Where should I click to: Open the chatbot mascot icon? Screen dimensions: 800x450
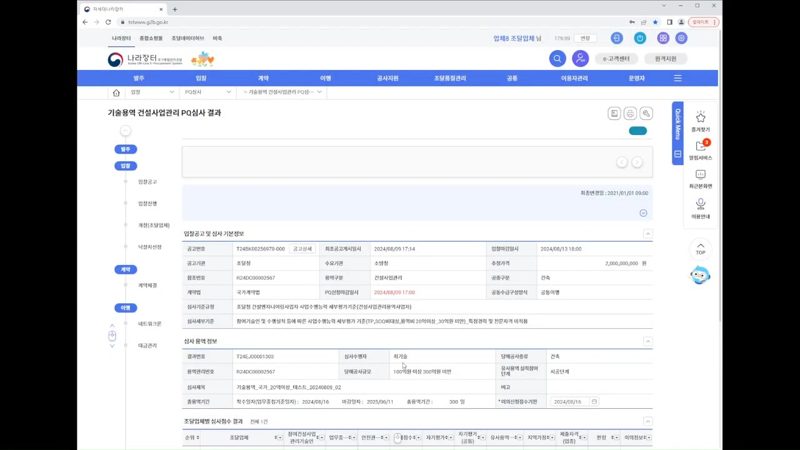700,276
